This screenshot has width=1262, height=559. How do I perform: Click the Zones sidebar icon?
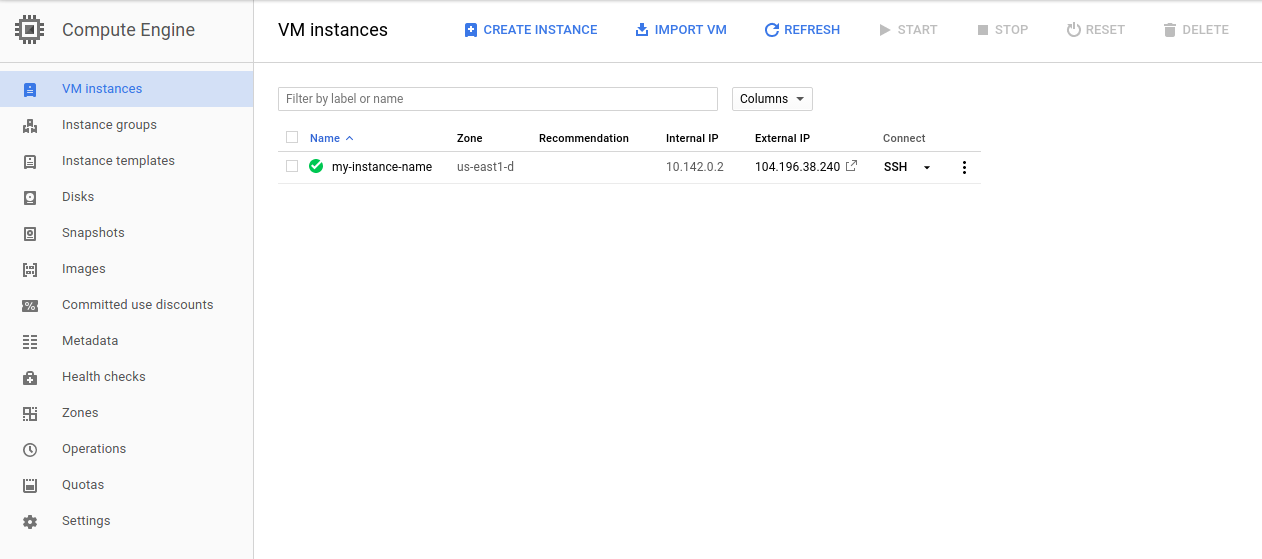pos(30,413)
